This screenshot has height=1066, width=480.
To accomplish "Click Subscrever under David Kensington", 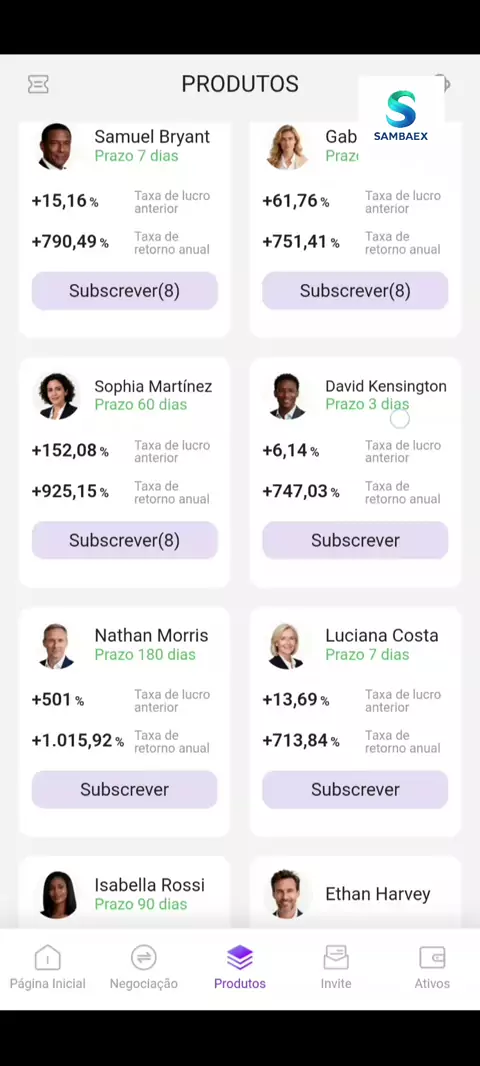I will (x=355, y=540).
